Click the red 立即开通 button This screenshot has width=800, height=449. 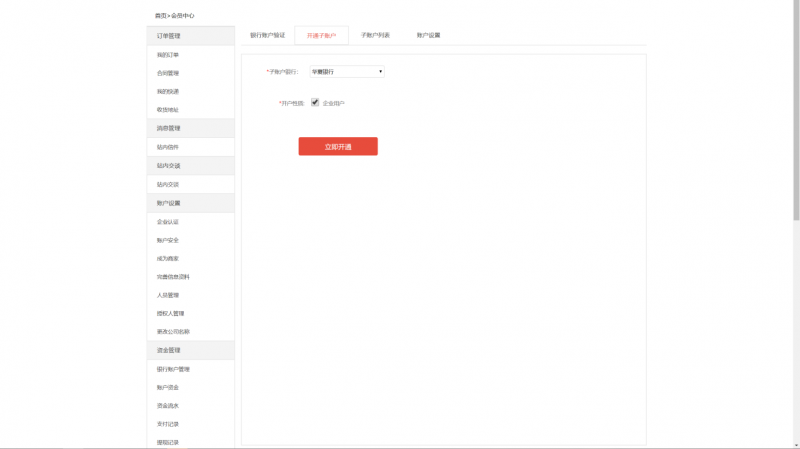pos(338,146)
